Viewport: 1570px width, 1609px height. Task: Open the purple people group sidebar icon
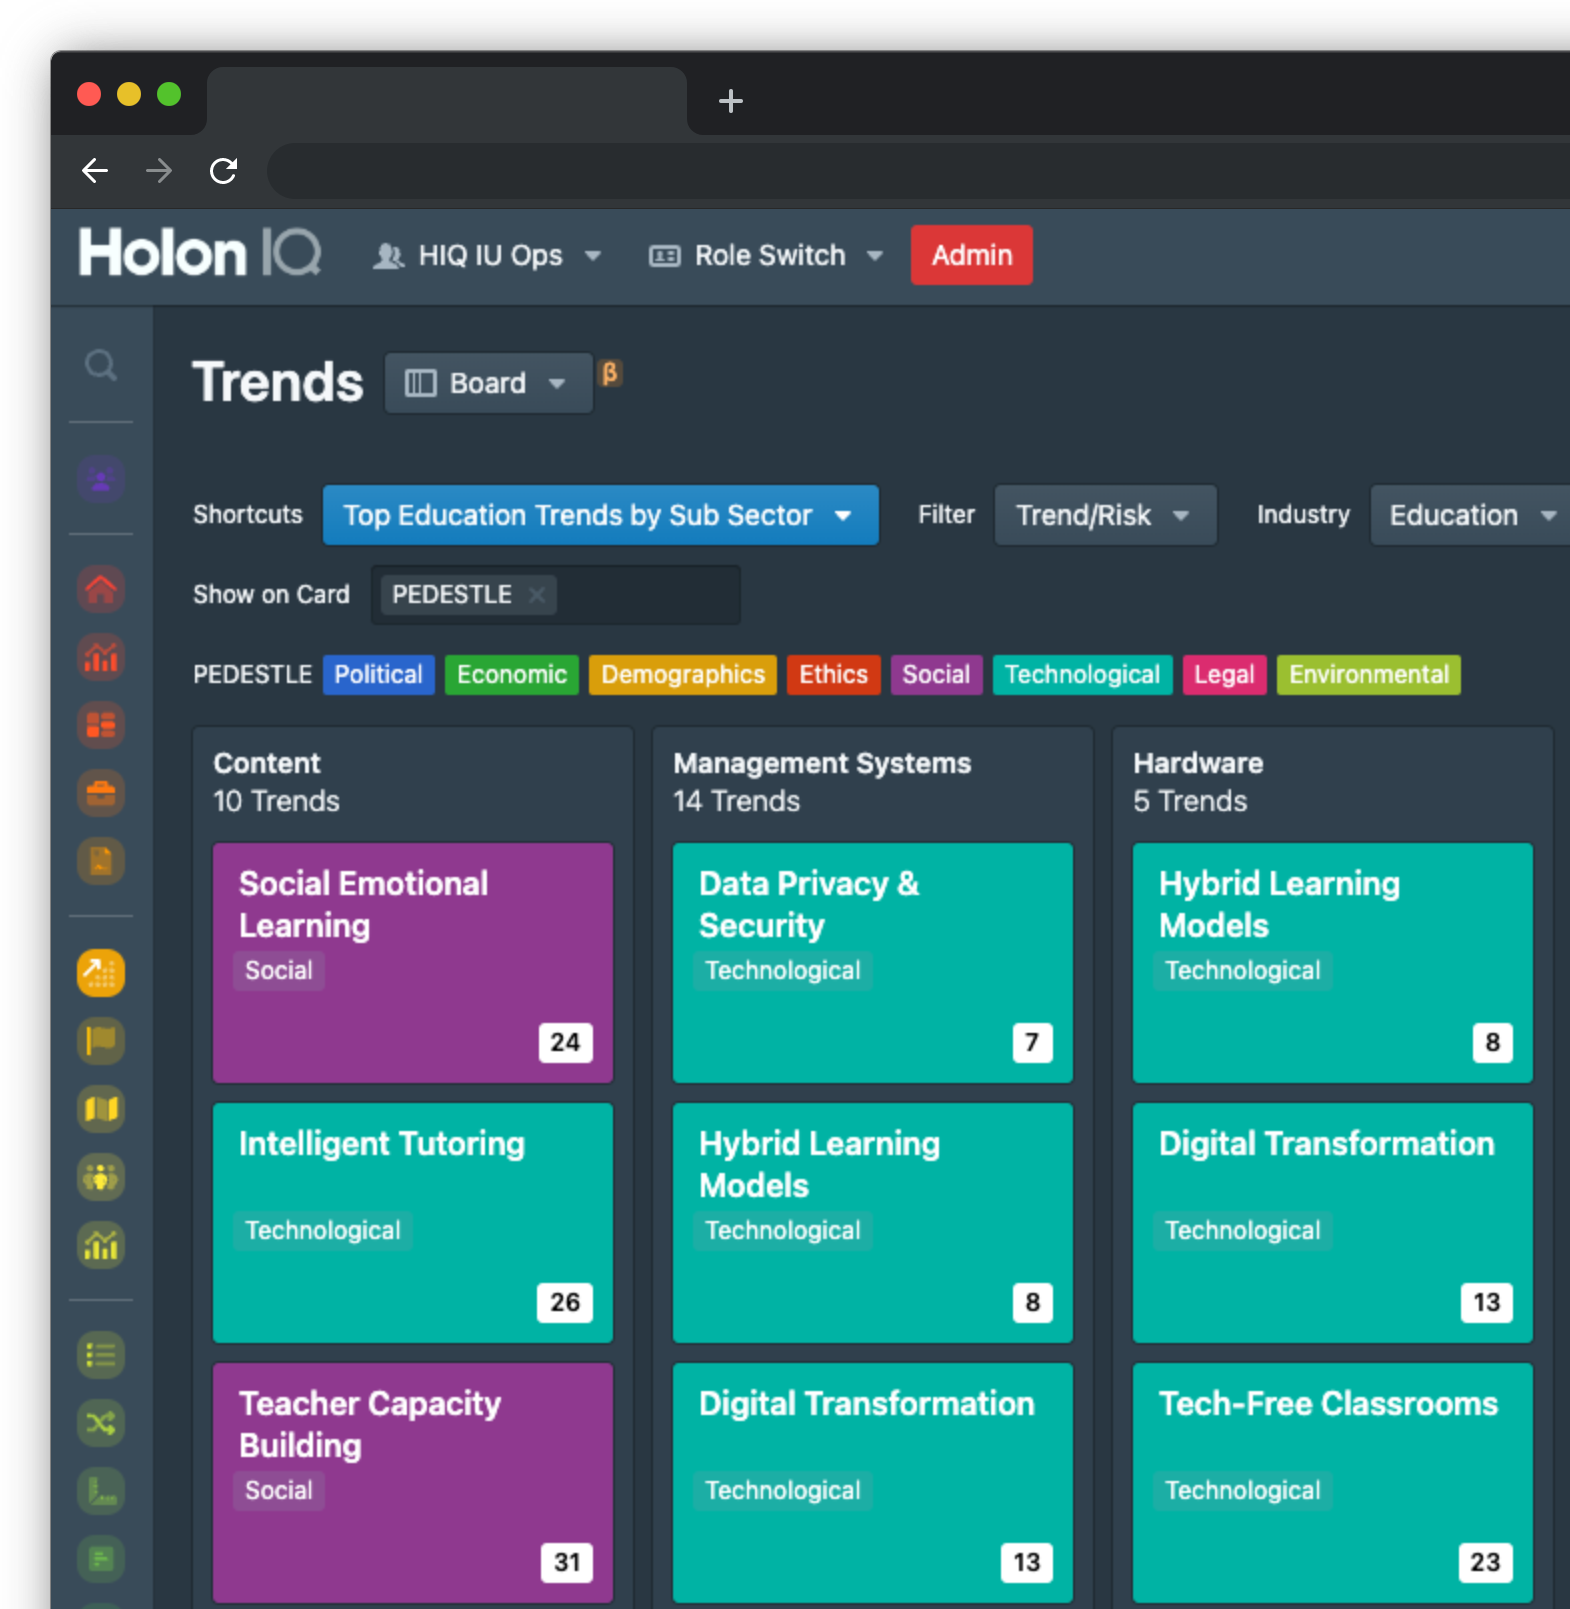(x=101, y=478)
